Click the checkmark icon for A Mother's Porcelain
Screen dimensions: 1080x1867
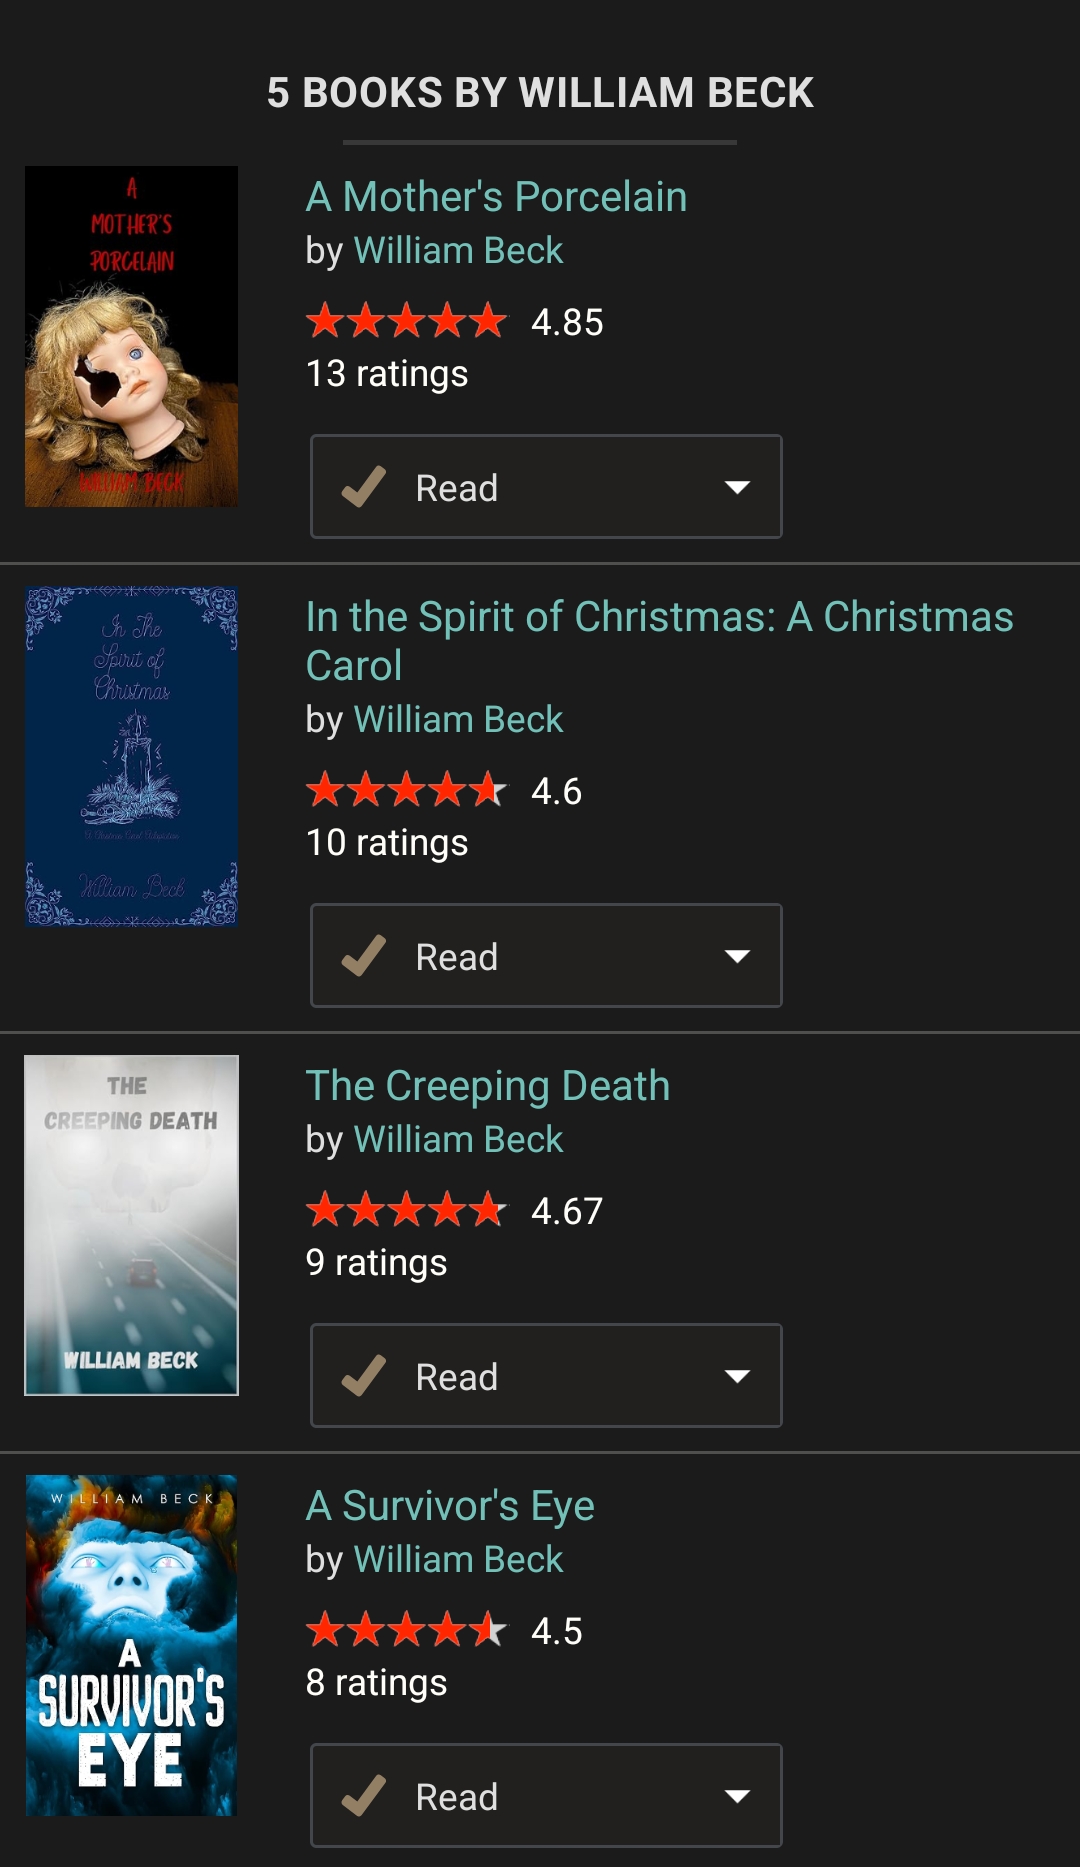coord(364,487)
